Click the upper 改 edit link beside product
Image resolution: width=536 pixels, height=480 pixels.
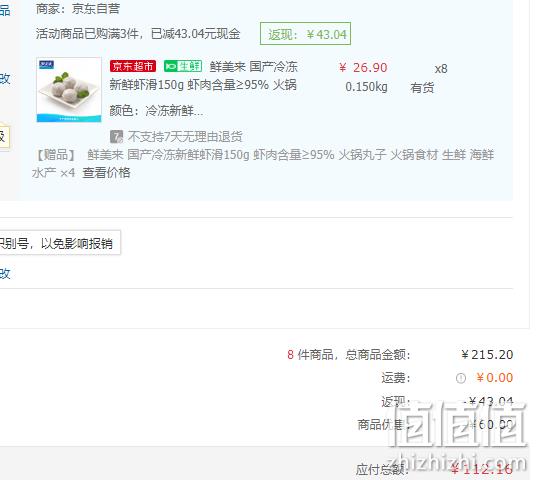[5, 79]
